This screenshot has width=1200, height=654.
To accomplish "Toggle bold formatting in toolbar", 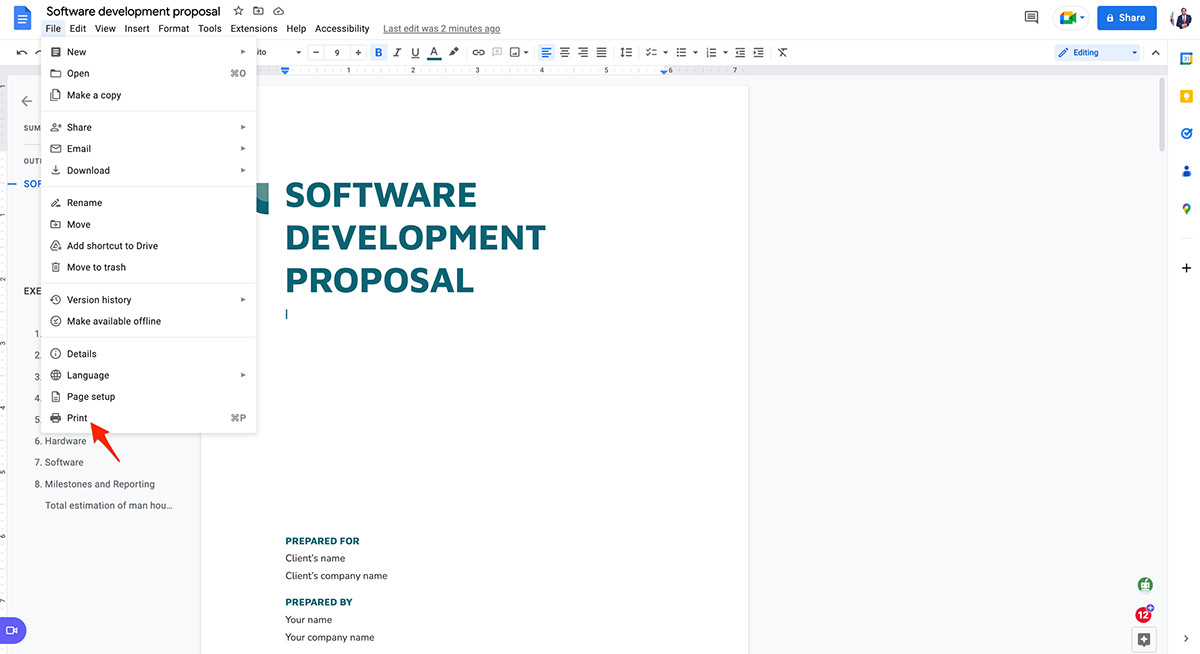I will click(x=378, y=52).
